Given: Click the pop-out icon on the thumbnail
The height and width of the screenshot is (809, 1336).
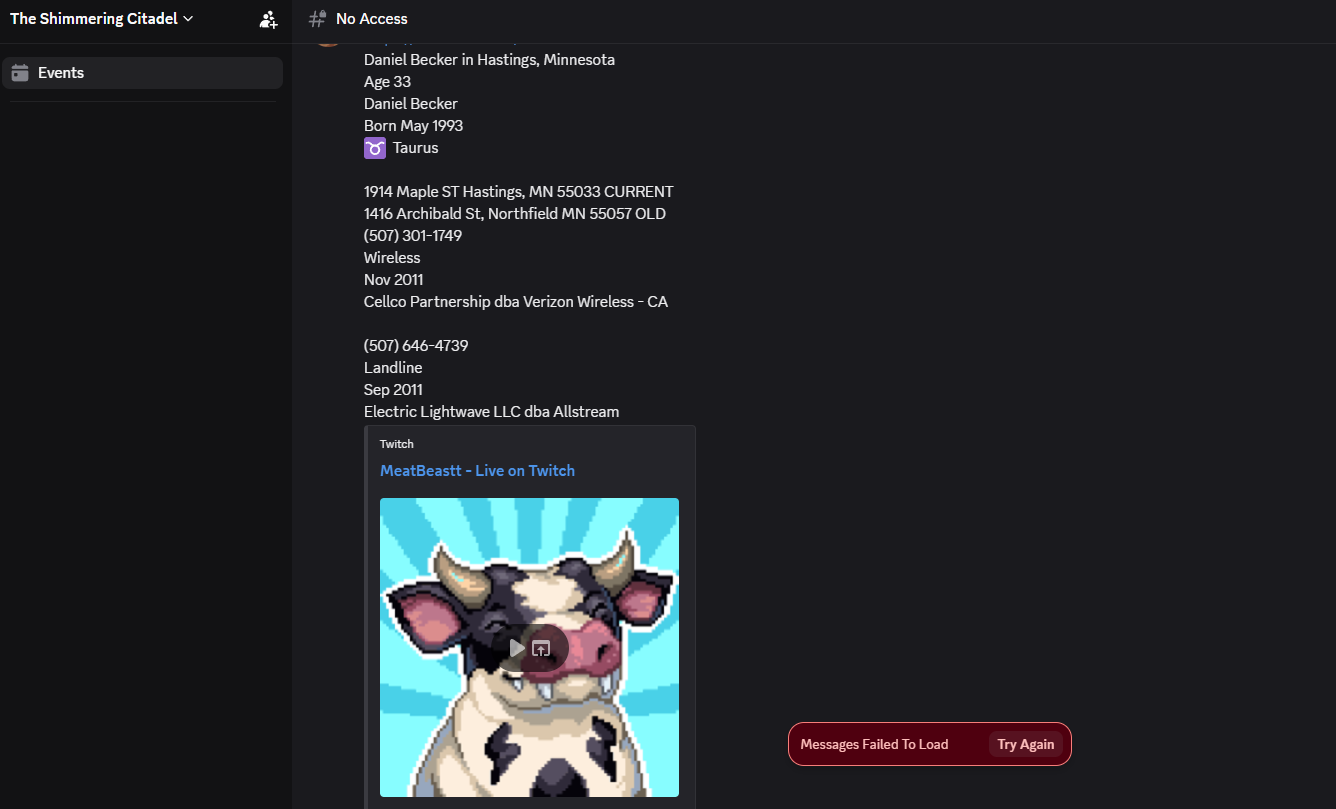Looking at the screenshot, I should [x=541, y=648].
